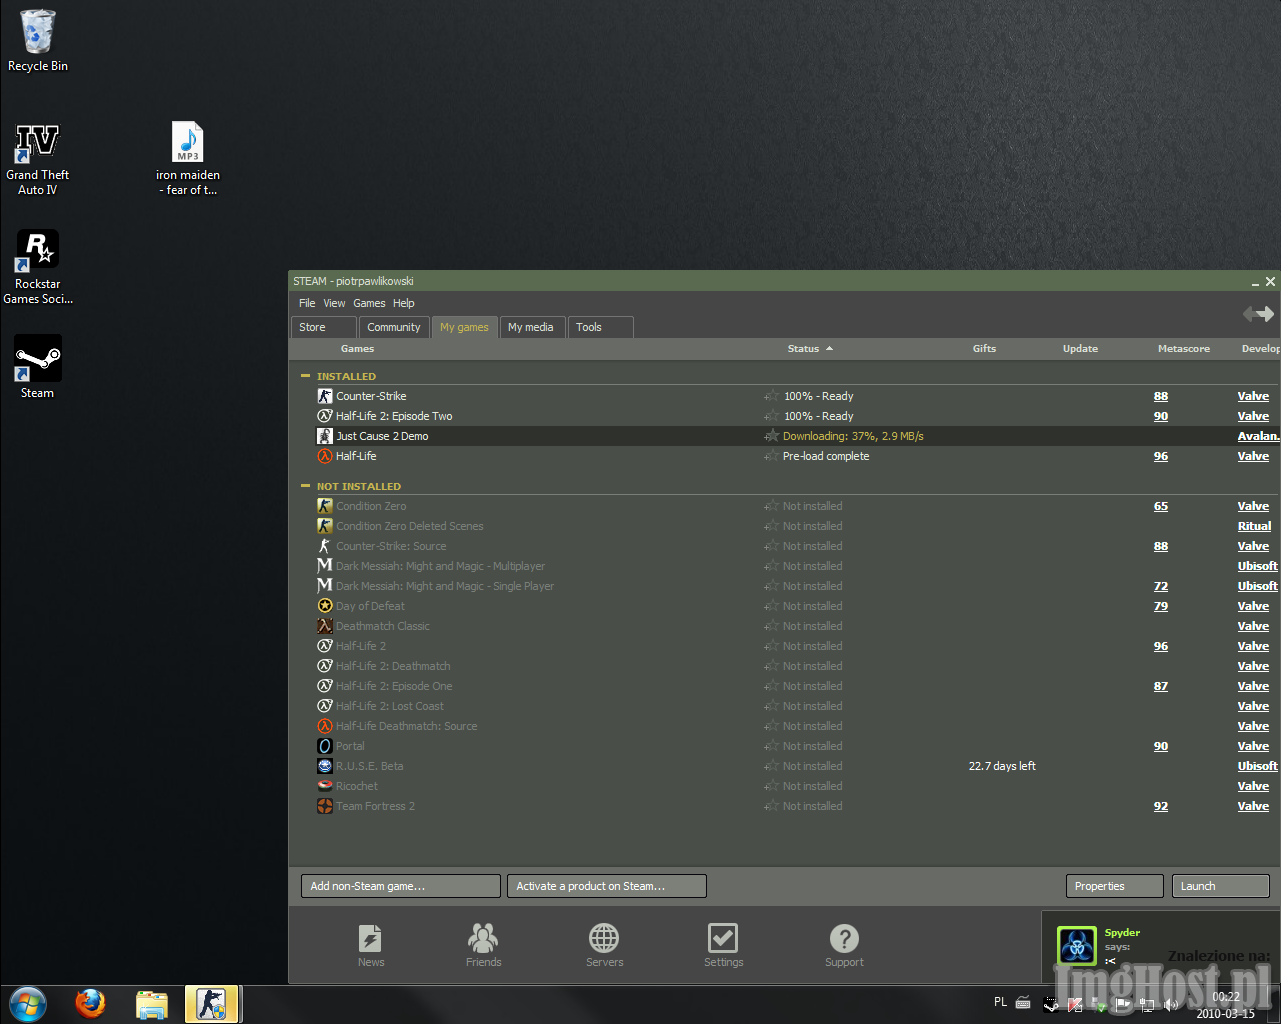
Task: Open the Help menu in Steam
Action: [404, 303]
